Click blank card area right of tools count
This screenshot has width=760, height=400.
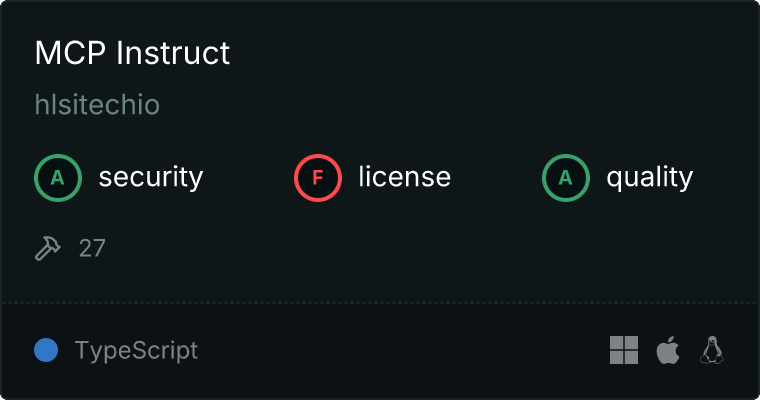pyautogui.click(x=400, y=248)
